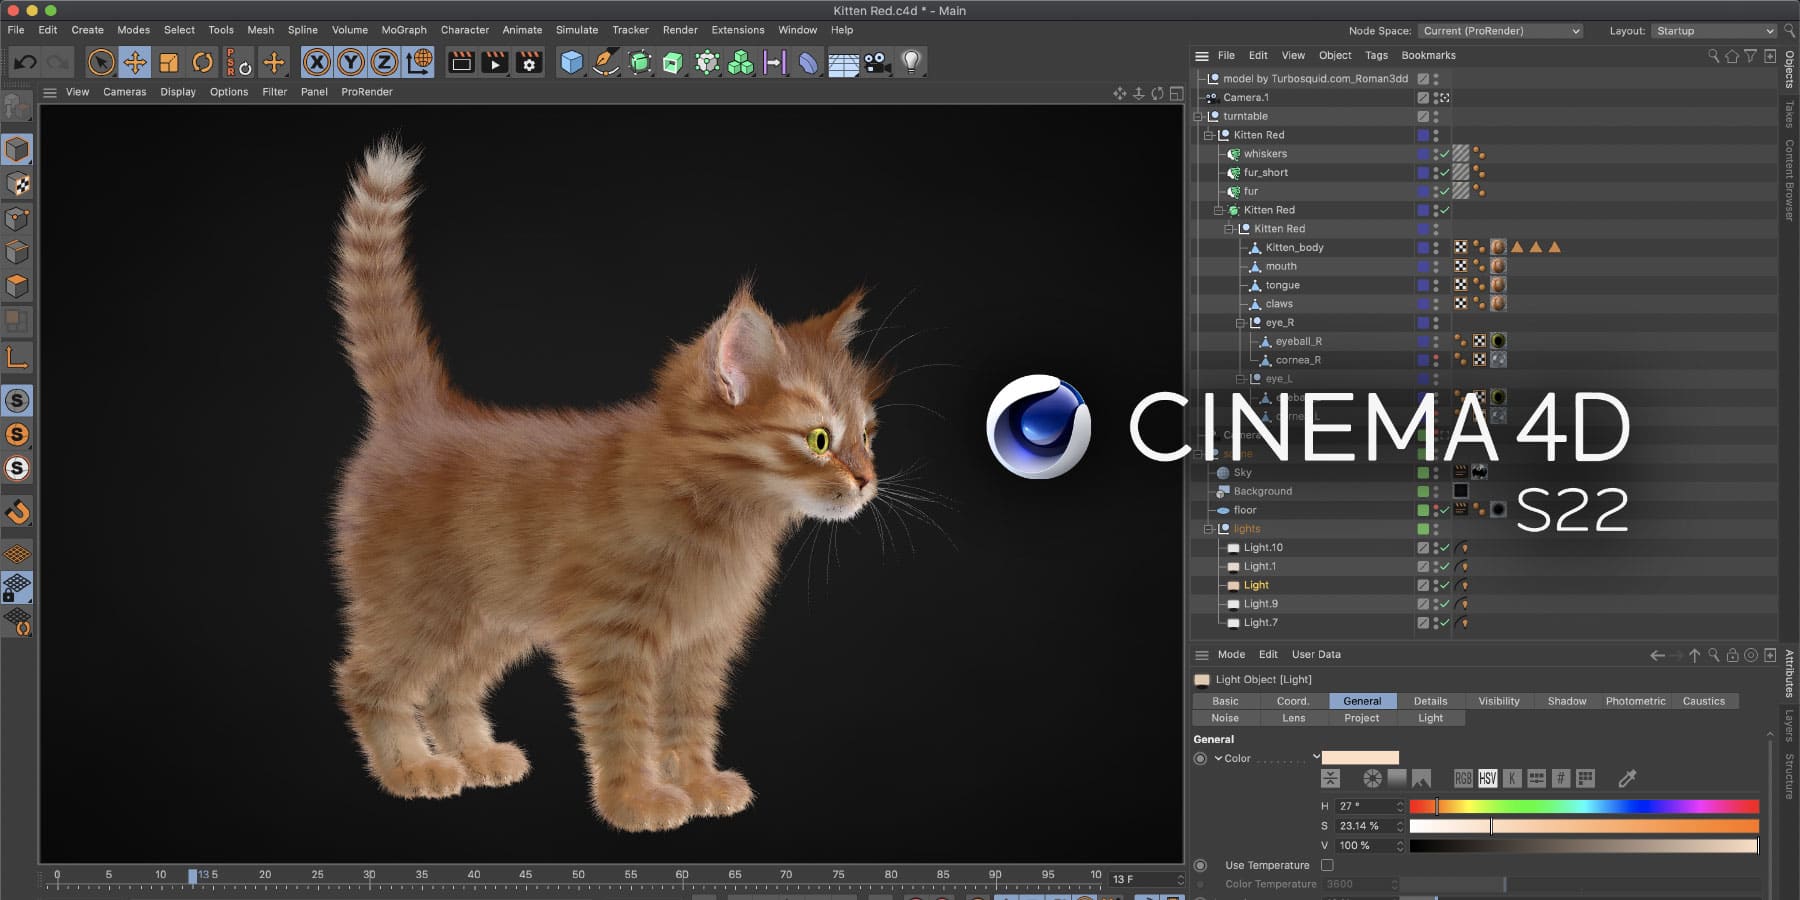Add a Cube primitive object
The height and width of the screenshot is (900, 1800).
point(571,62)
